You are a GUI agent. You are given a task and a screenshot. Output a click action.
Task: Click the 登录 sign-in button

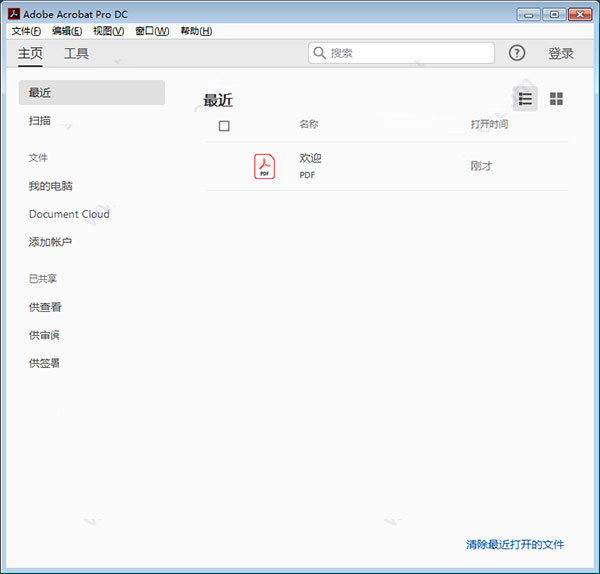tap(561, 53)
